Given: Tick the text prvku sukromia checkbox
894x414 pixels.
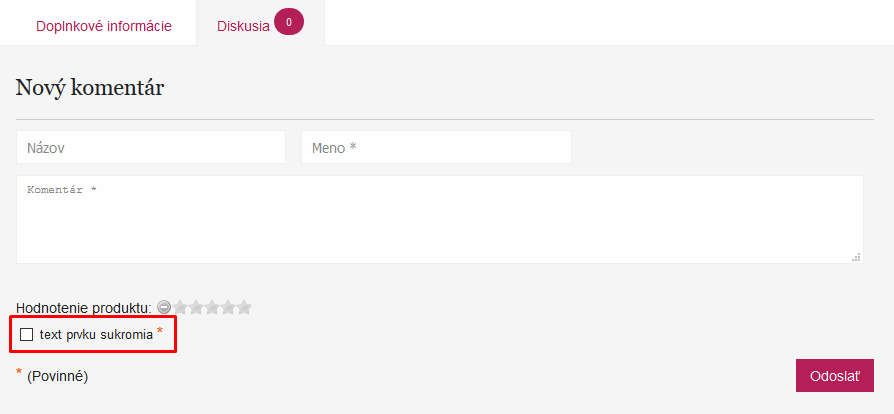Looking at the screenshot, I should 26,335.
